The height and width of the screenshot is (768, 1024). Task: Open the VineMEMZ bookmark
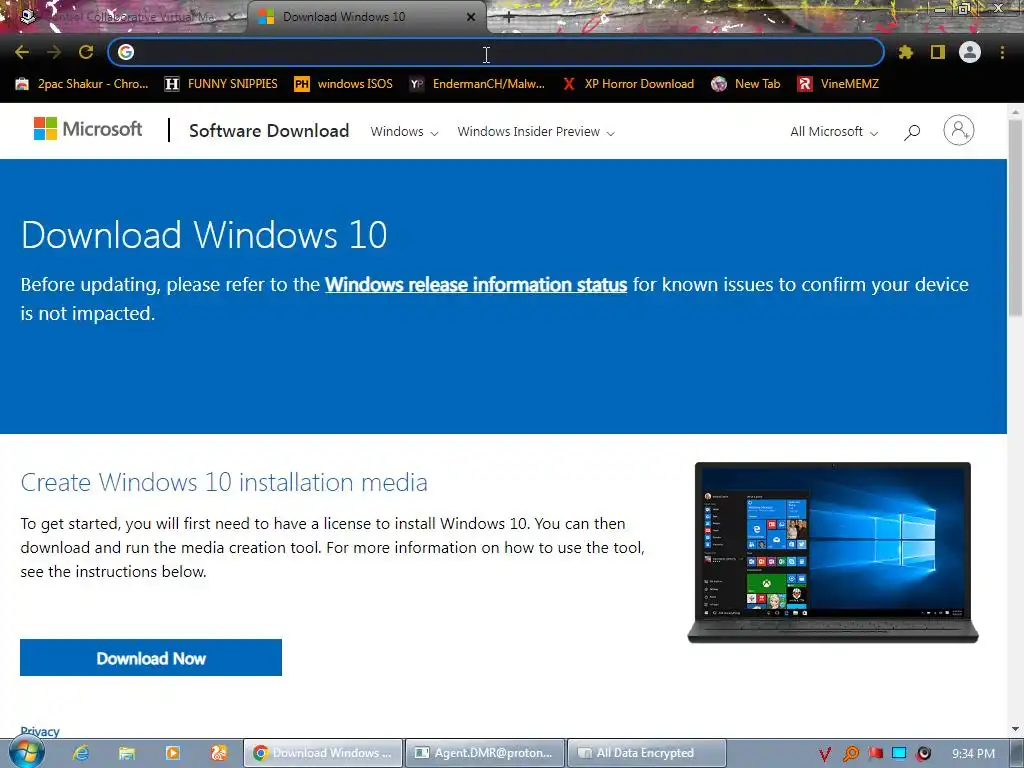coord(838,84)
